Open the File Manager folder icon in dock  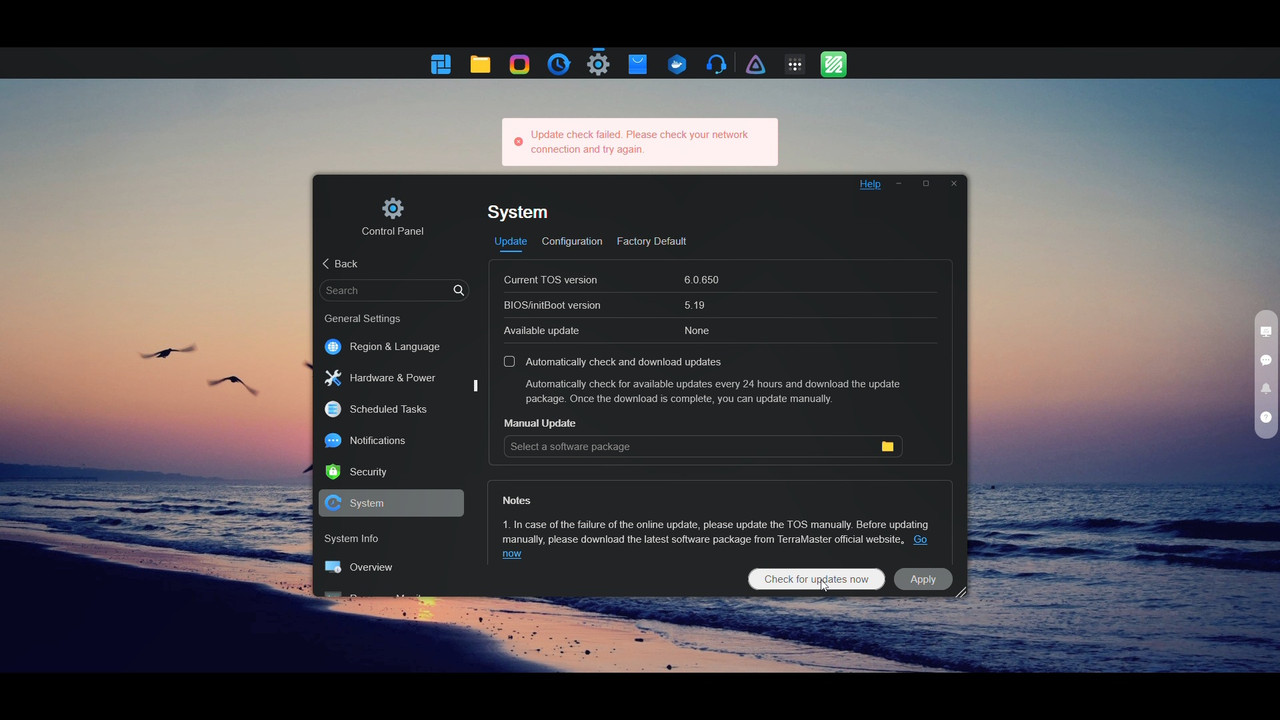click(480, 65)
